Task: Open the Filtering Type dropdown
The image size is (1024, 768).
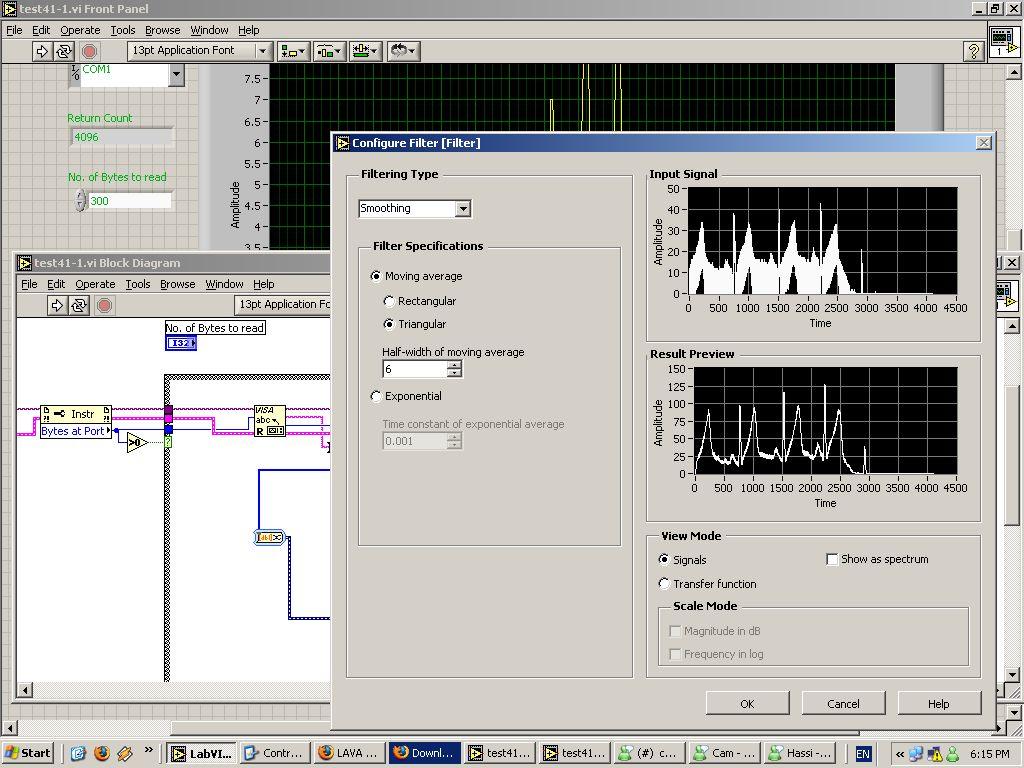Action: coord(463,208)
